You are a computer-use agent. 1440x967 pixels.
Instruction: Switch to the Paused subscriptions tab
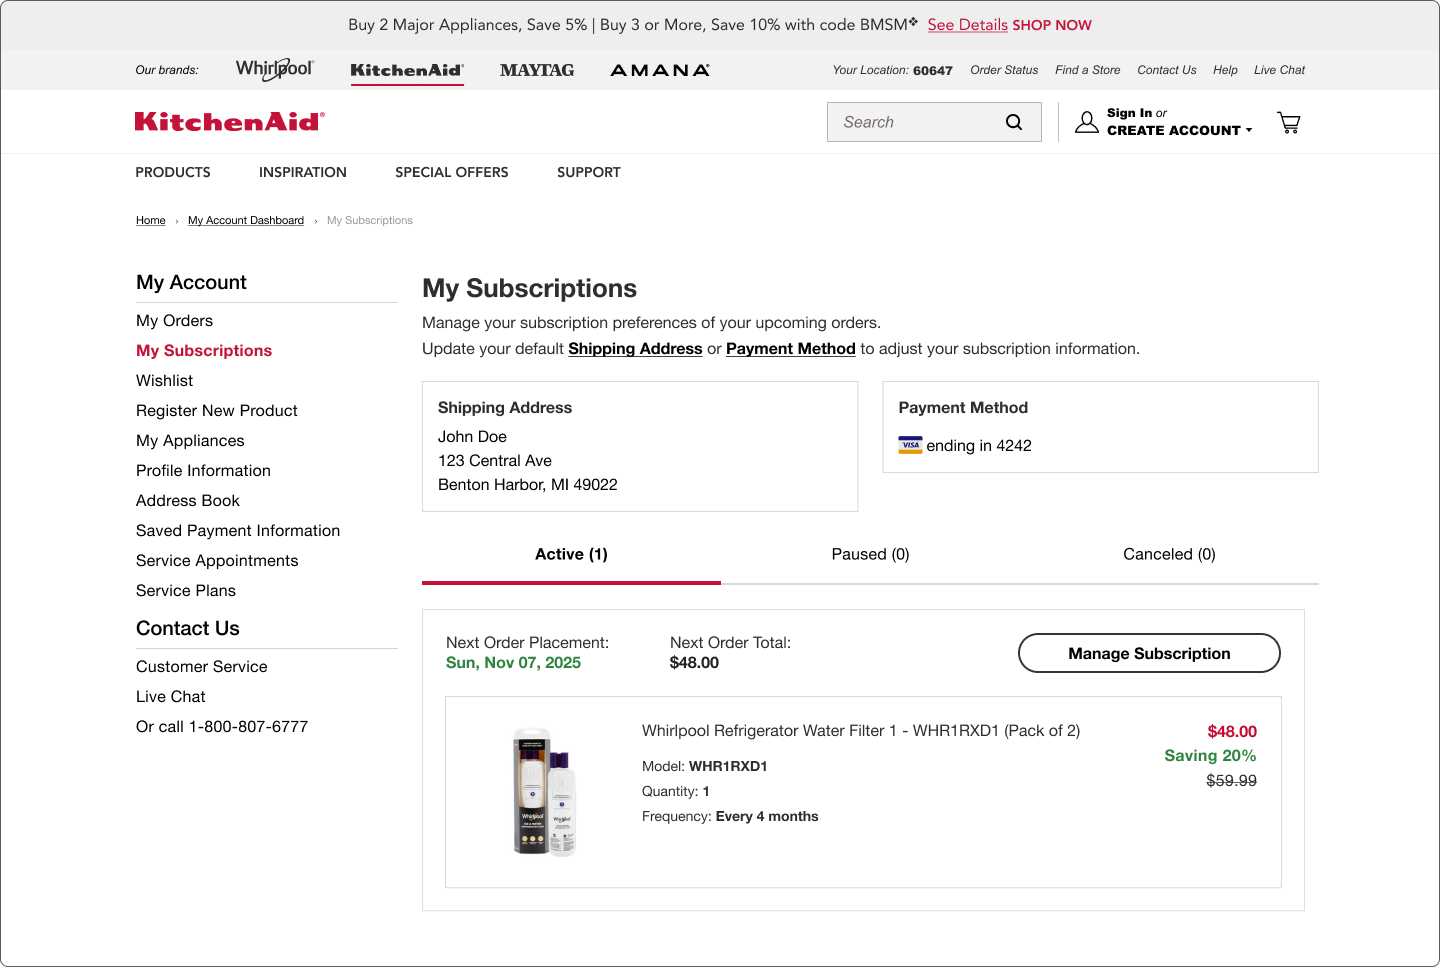[x=870, y=554]
